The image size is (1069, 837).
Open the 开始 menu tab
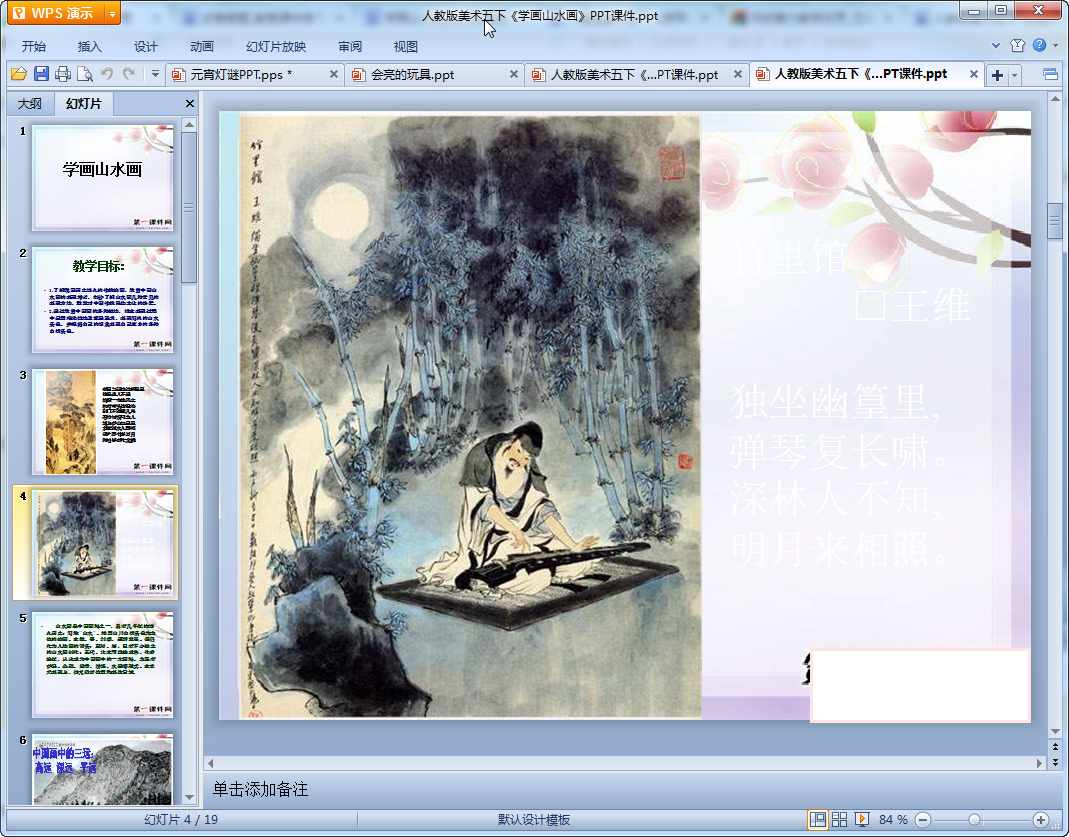pyautogui.click(x=33, y=46)
